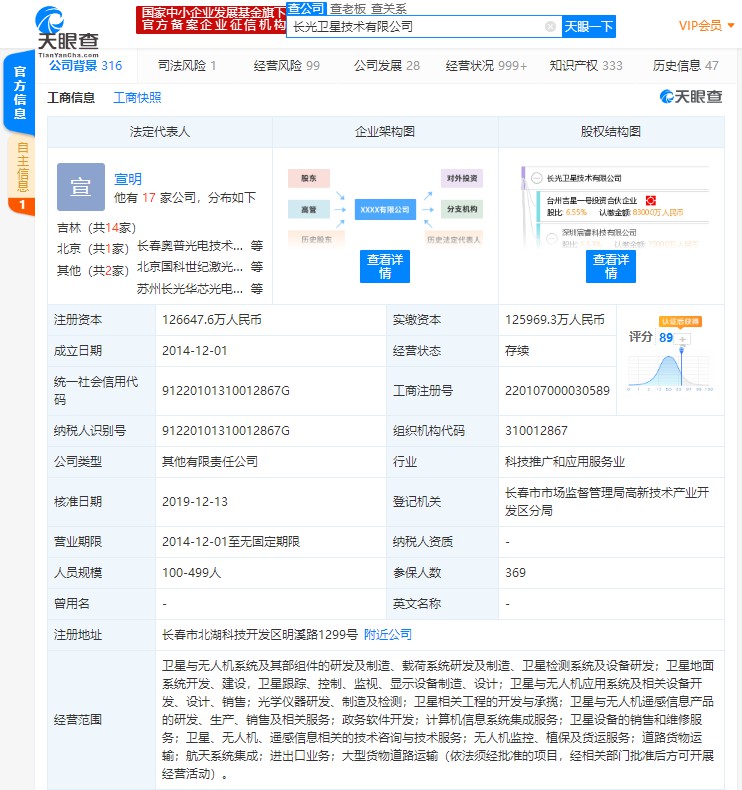View details of 股权结构图
Viewport: 742px width, 790px height.
(x=611, y=266)
